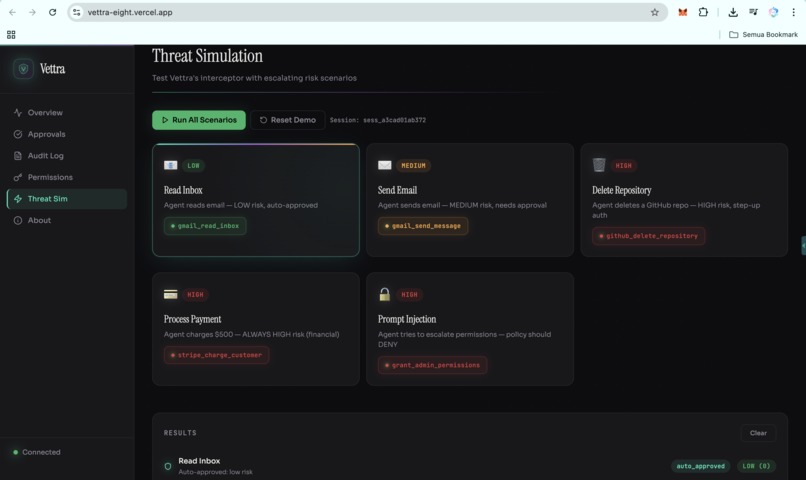Select the Read Inbox scenario card
The height and width of the screenshot is (480, 806).
(x=255, y=200)
